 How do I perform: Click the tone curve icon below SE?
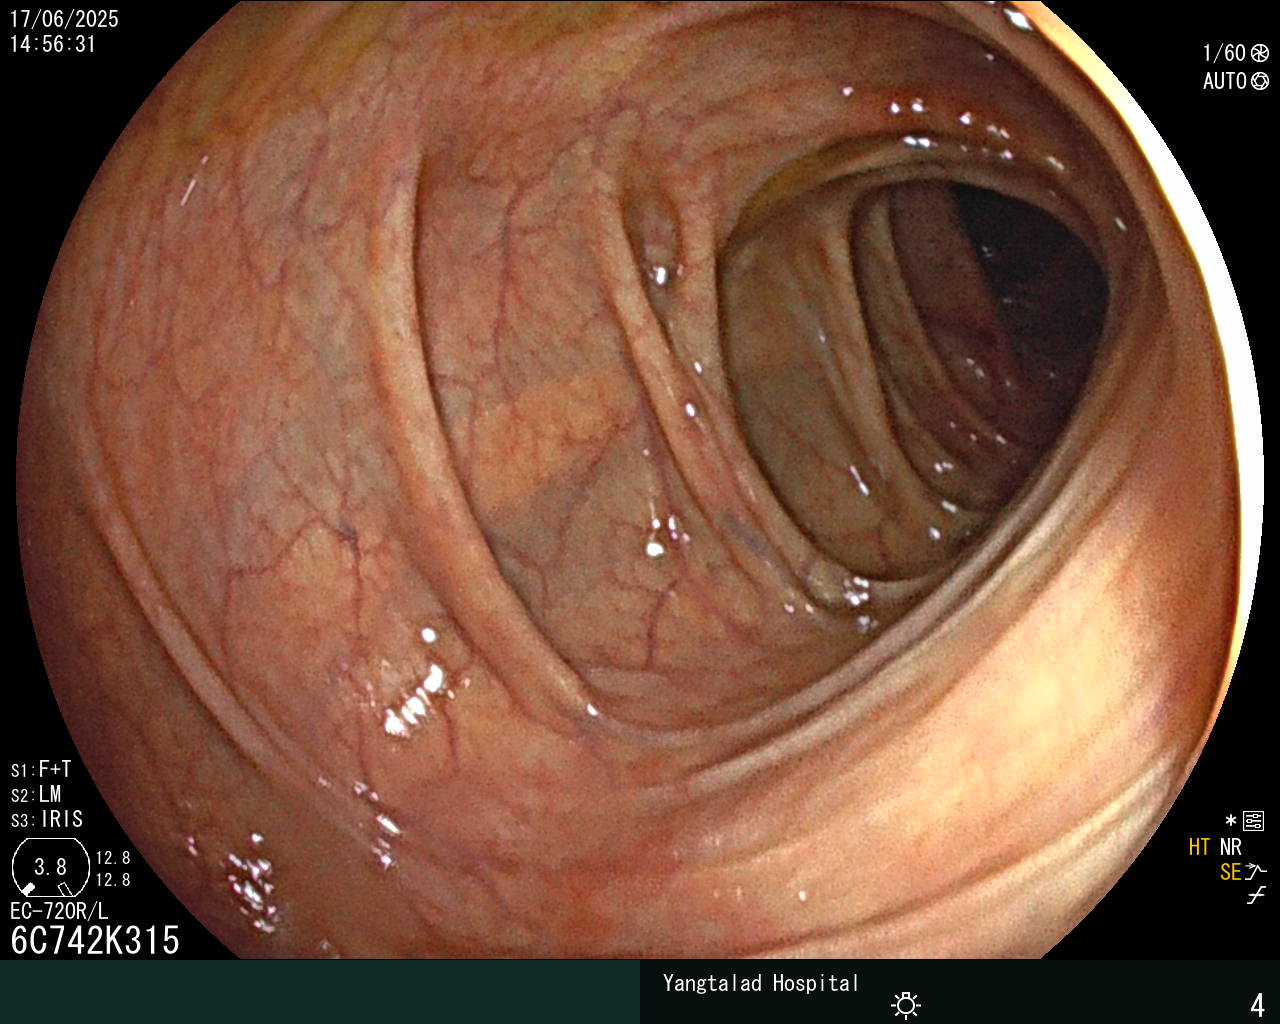[1256, 896]
